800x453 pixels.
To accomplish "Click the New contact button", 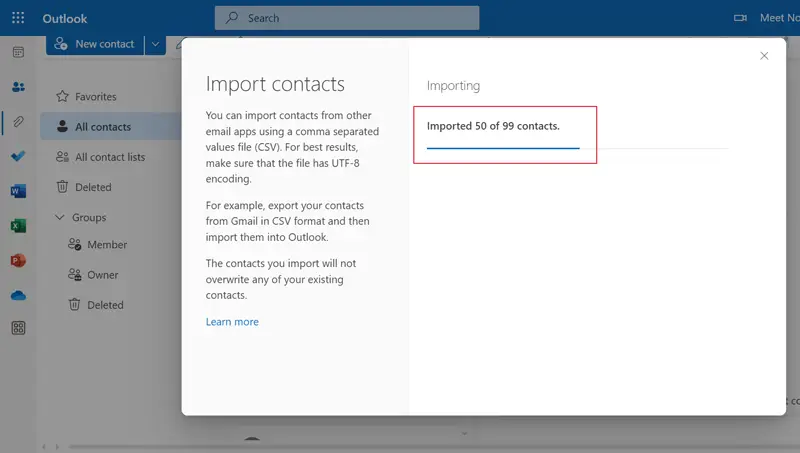I will click(x=95, y=44).
